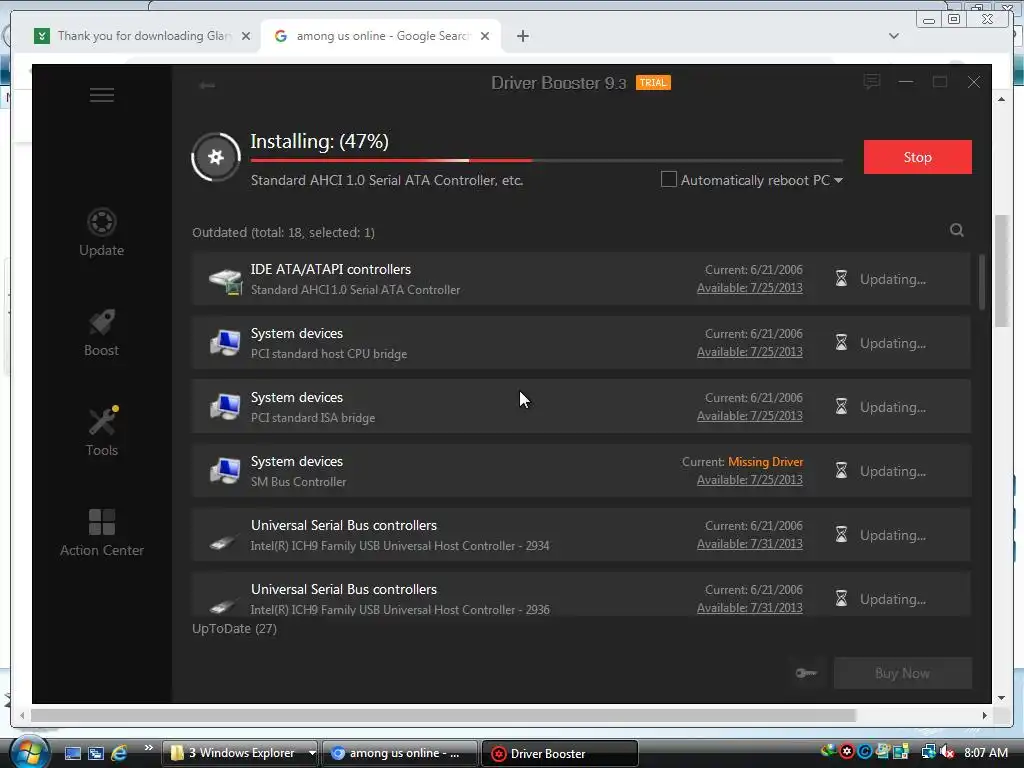
Task: Open a new browser tab
Action: pos(522,36)
